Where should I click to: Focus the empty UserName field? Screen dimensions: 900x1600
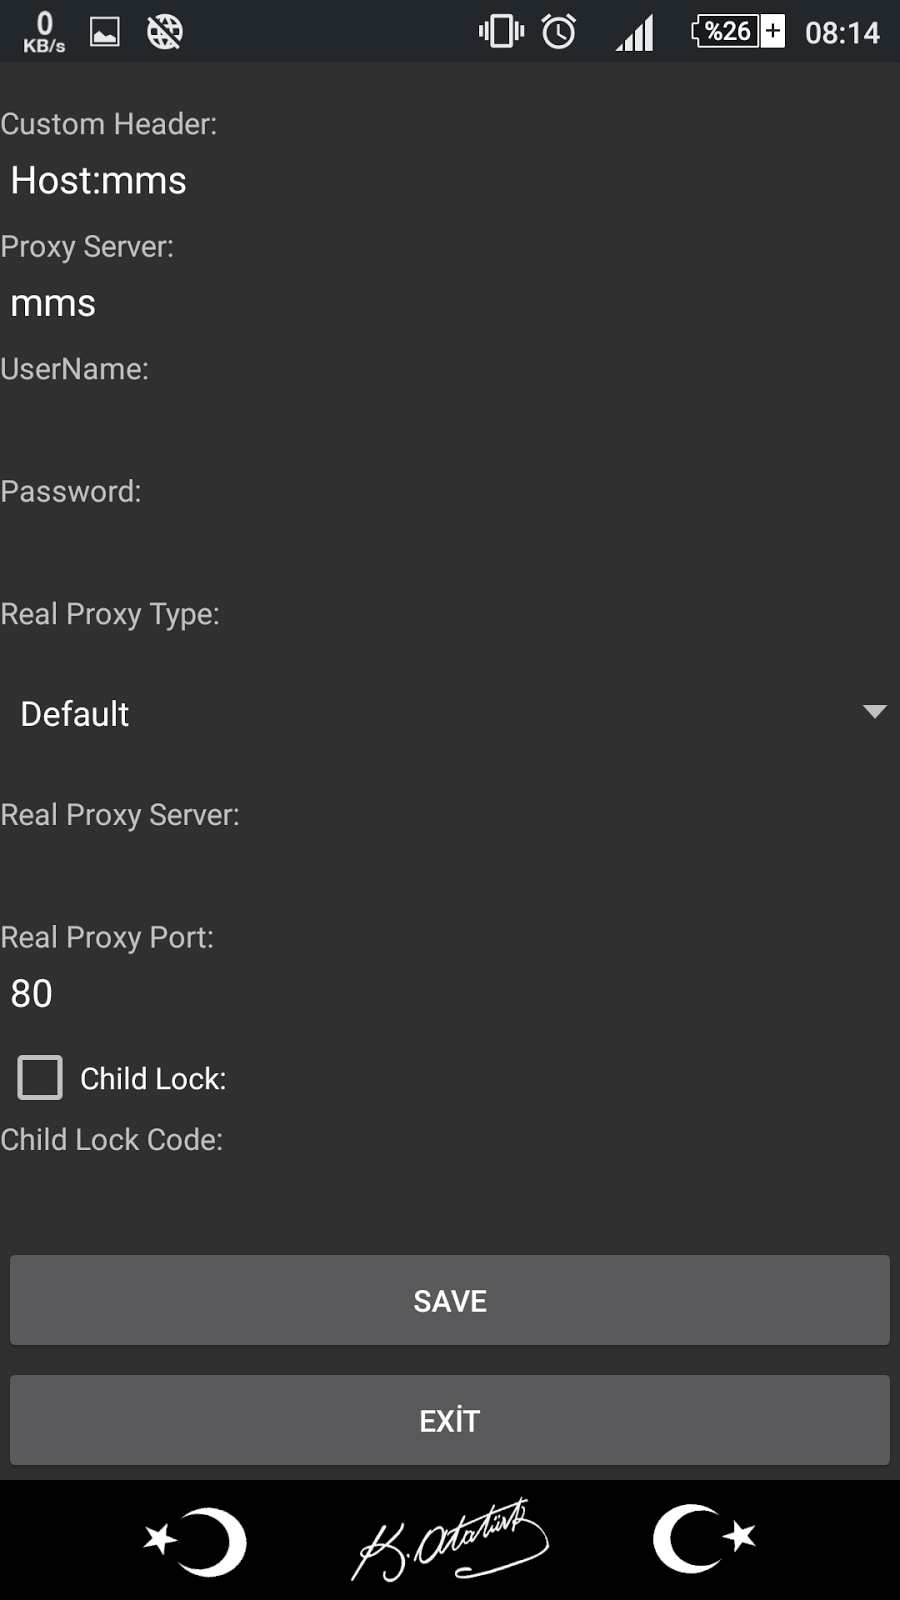point(450,426)
